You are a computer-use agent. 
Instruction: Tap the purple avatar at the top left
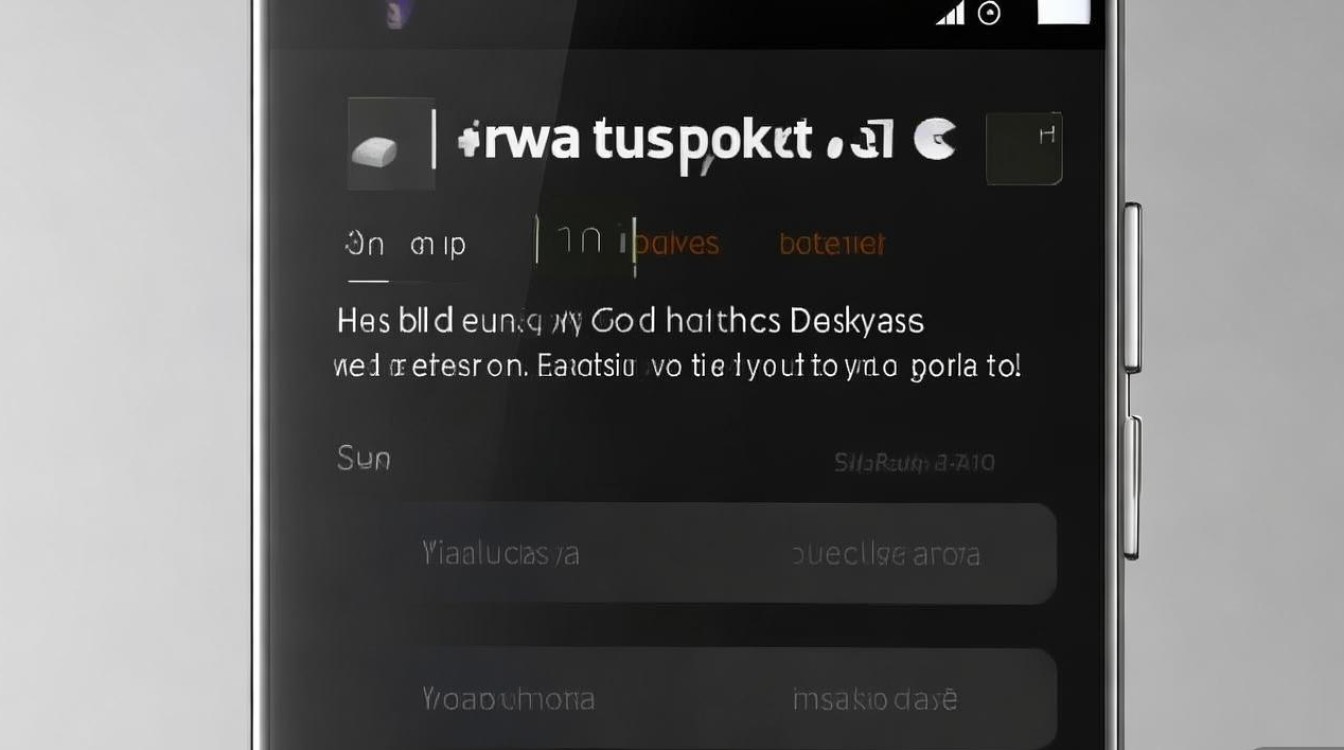point(396,13)
